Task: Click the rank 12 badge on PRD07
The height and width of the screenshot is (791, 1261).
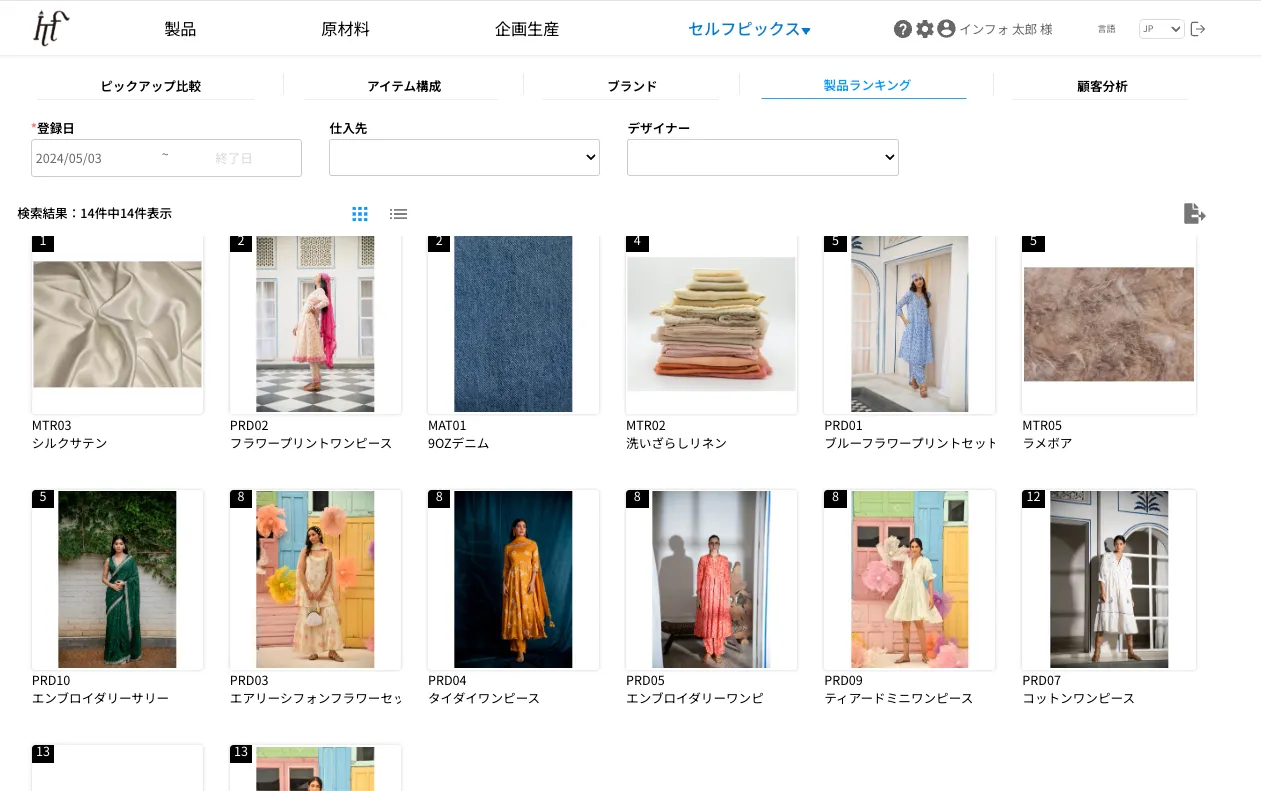Action: click(1033, 498)
